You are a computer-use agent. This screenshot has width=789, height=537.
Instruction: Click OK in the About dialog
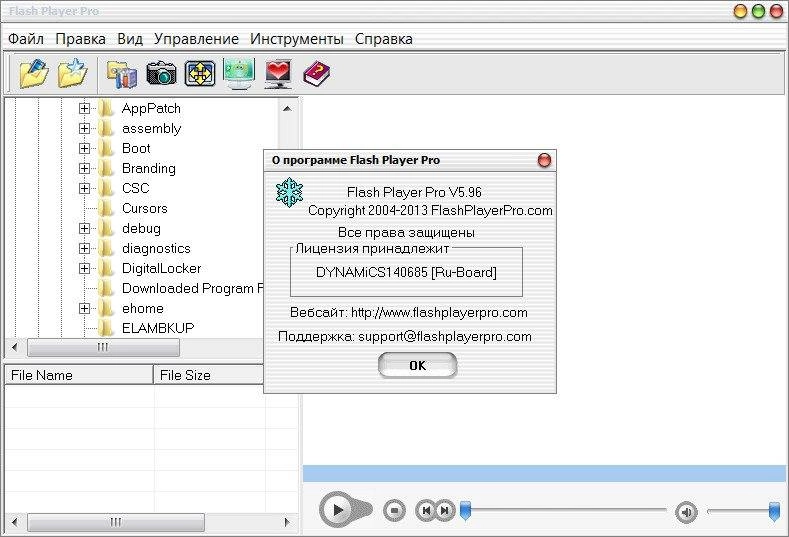[418, 365]
